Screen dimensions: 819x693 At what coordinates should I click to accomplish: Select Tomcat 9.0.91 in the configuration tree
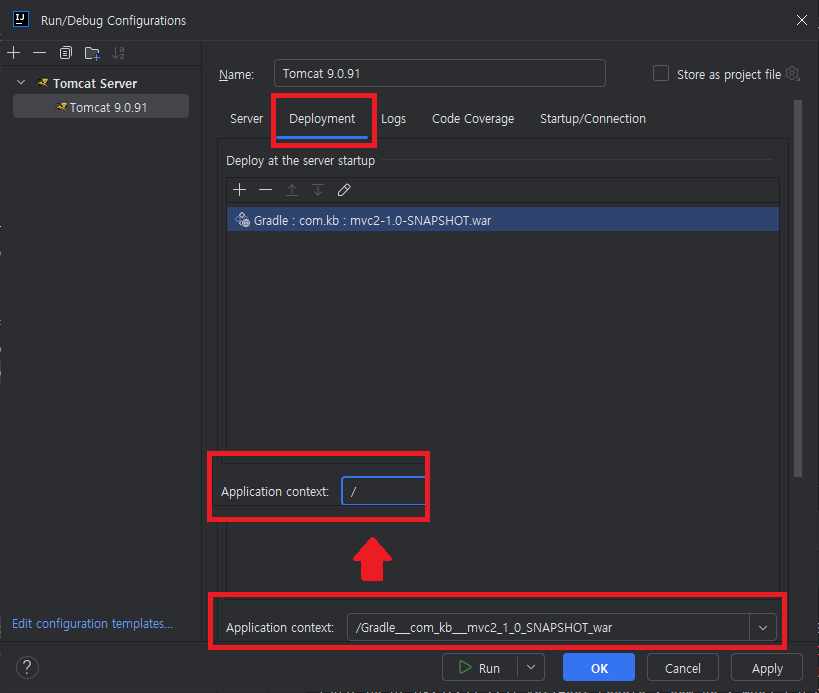coord(101,107)
